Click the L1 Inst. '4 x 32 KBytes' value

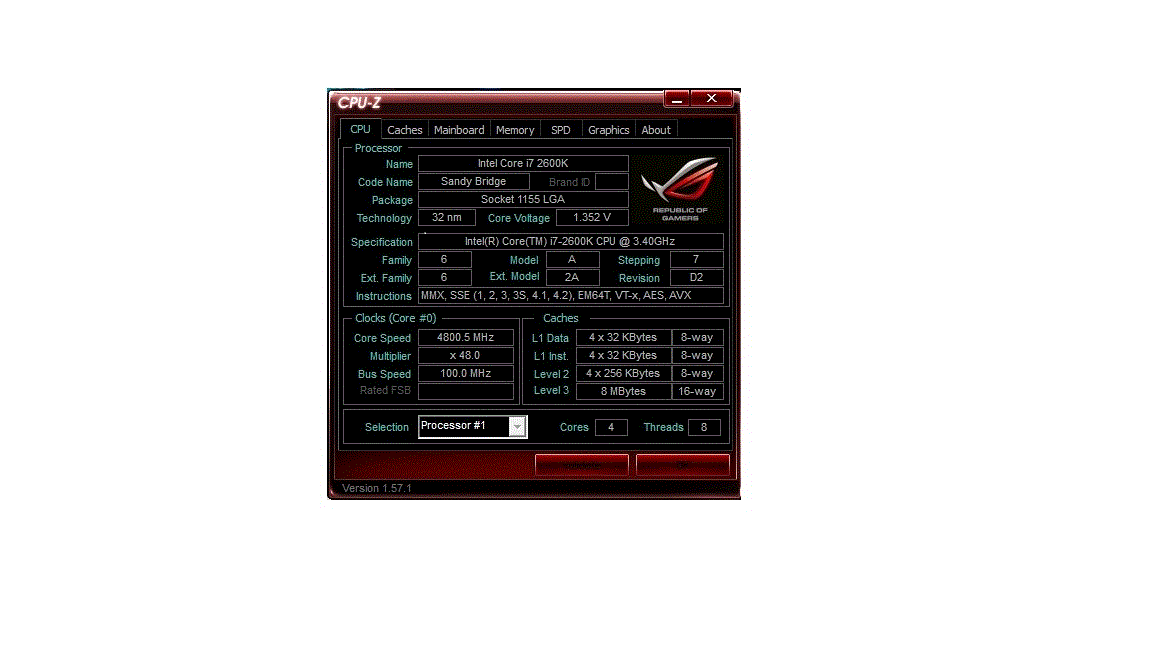click(624, 356)
